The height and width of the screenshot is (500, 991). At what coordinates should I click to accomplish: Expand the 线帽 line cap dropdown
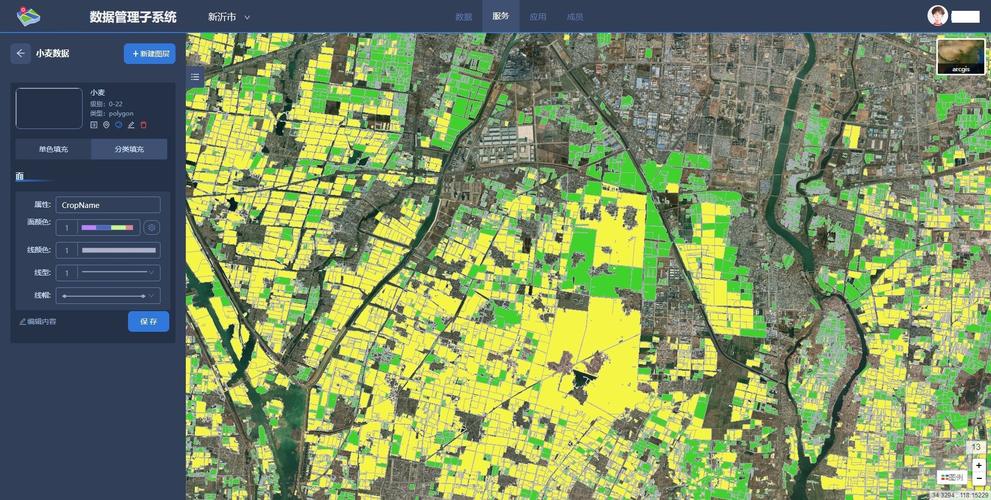pos(108,296)
